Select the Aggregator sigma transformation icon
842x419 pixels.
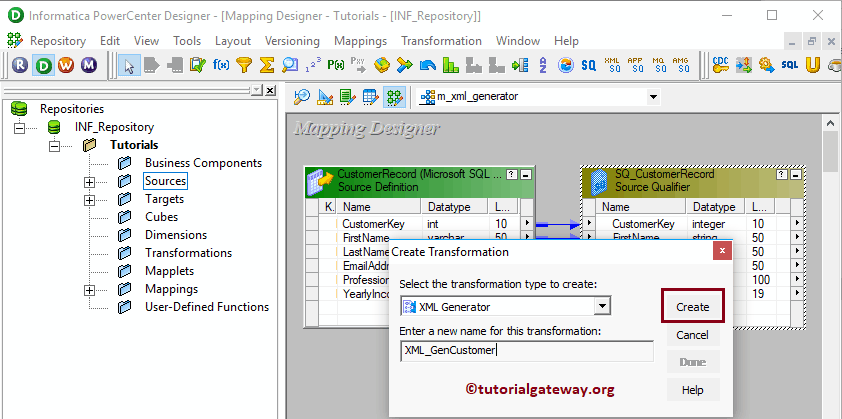coord(267,66)
